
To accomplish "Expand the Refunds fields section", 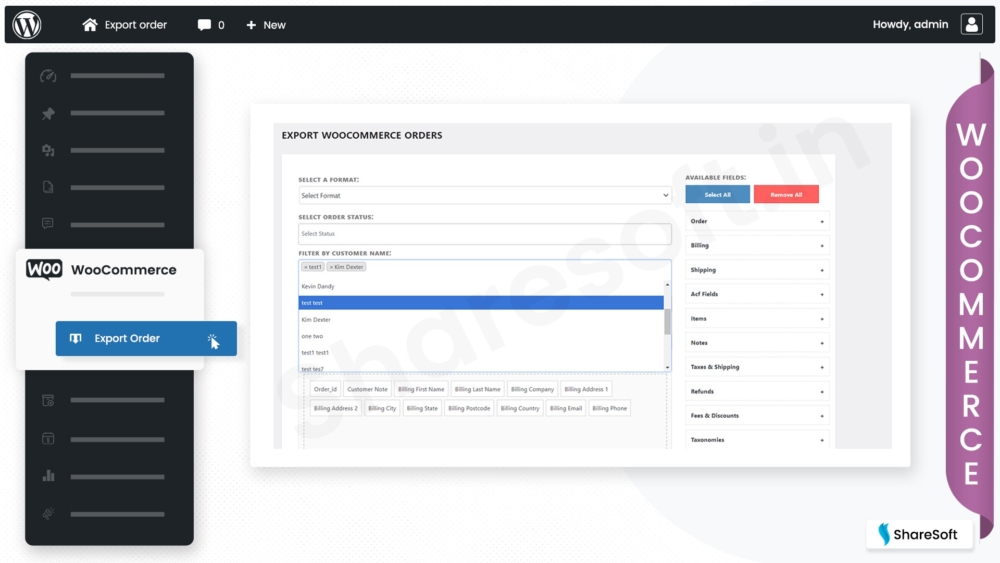I will 757,391.
